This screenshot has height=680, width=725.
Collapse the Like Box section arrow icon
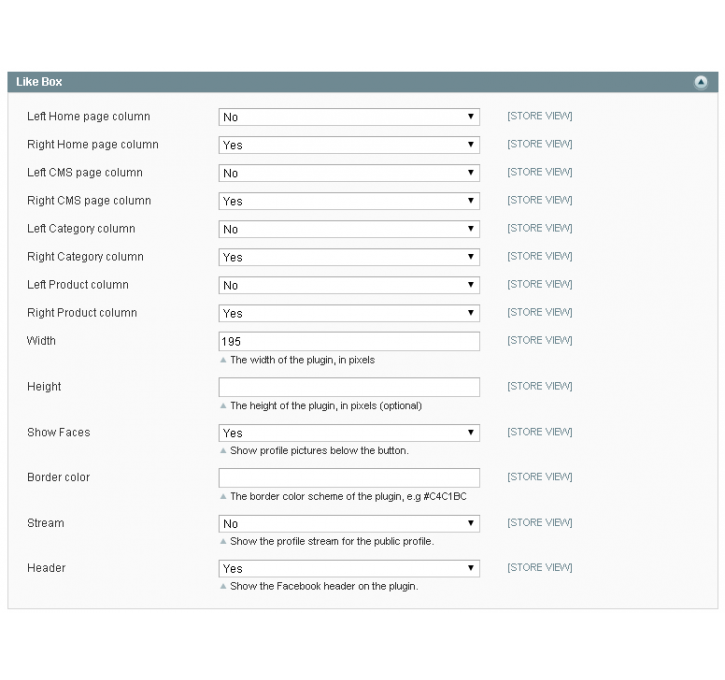(700, 82)
